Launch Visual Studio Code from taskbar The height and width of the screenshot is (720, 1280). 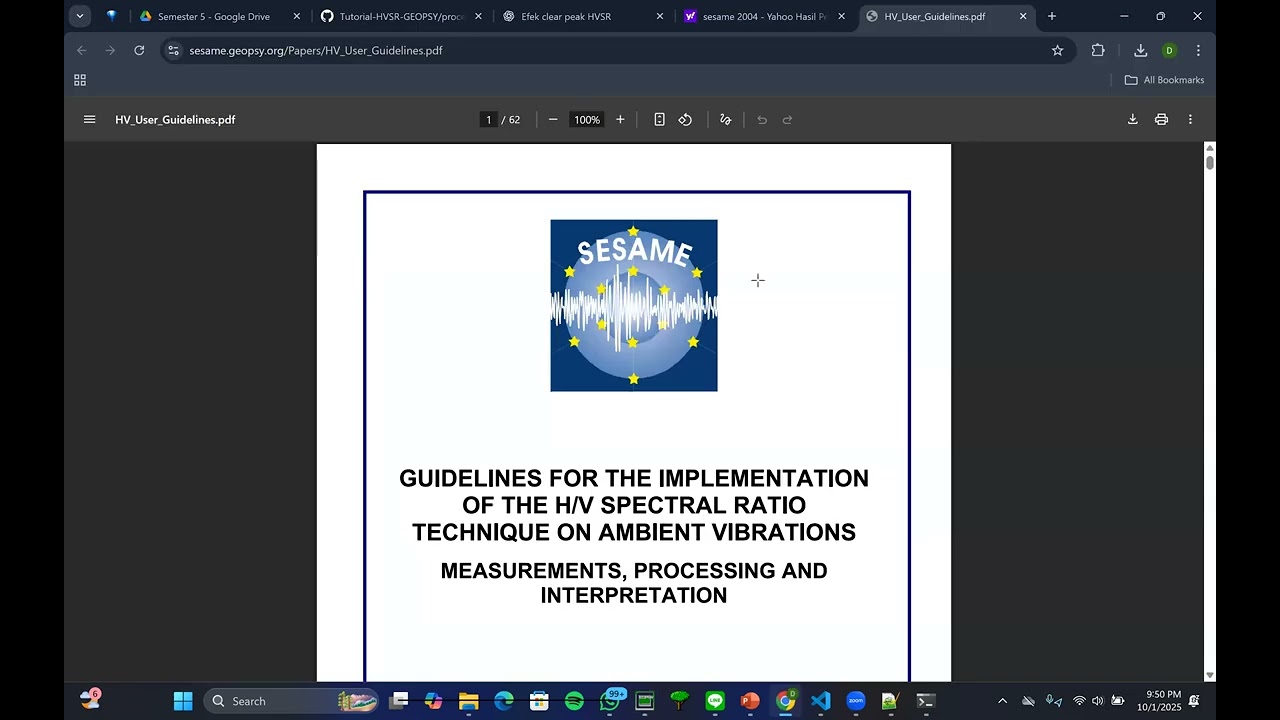(821, 701)
